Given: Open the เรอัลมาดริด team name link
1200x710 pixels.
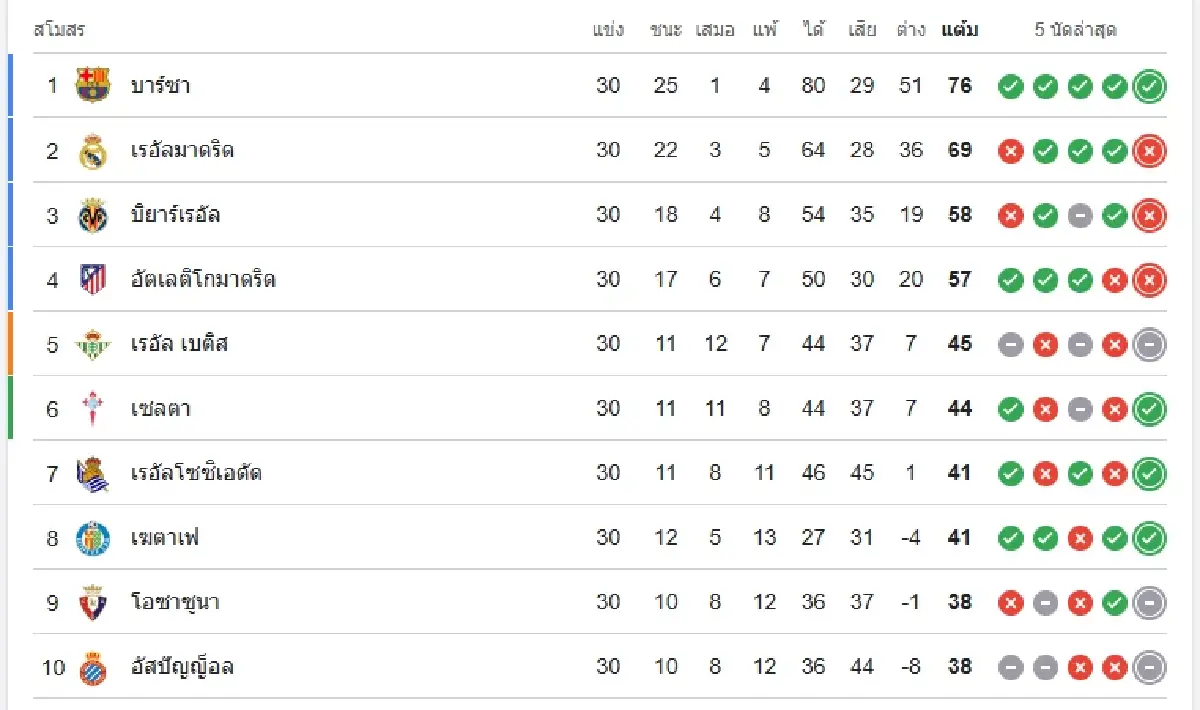Looking at the screenshot, I should click(x=182, y=150).
